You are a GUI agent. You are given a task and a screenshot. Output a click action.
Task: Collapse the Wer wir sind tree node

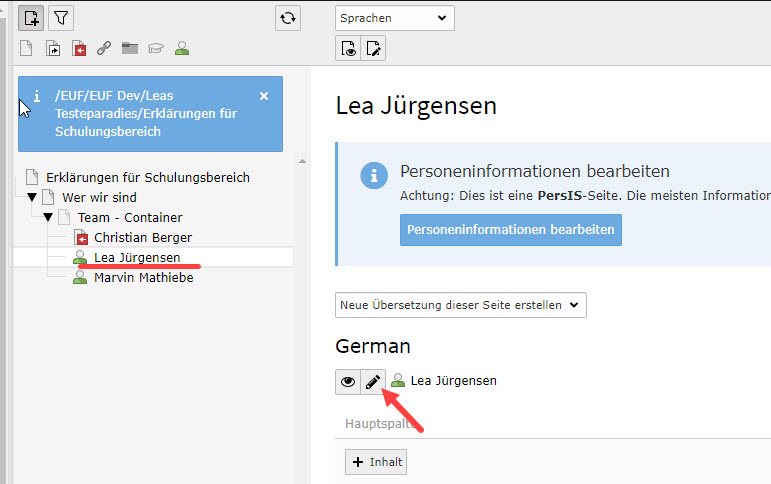pyautogui.click(x=32, y=198)
